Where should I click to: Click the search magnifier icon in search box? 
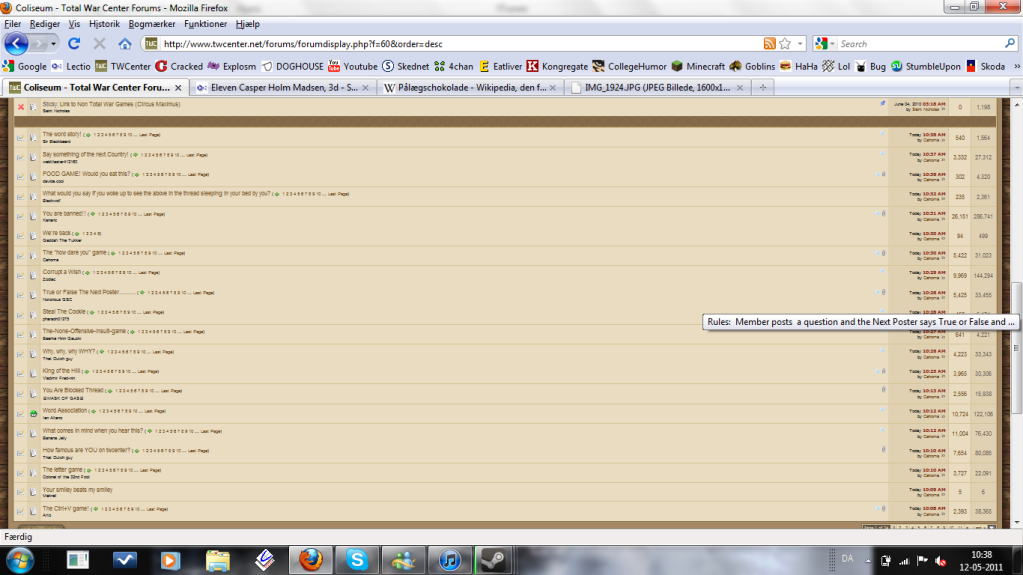pos(1009,44)
